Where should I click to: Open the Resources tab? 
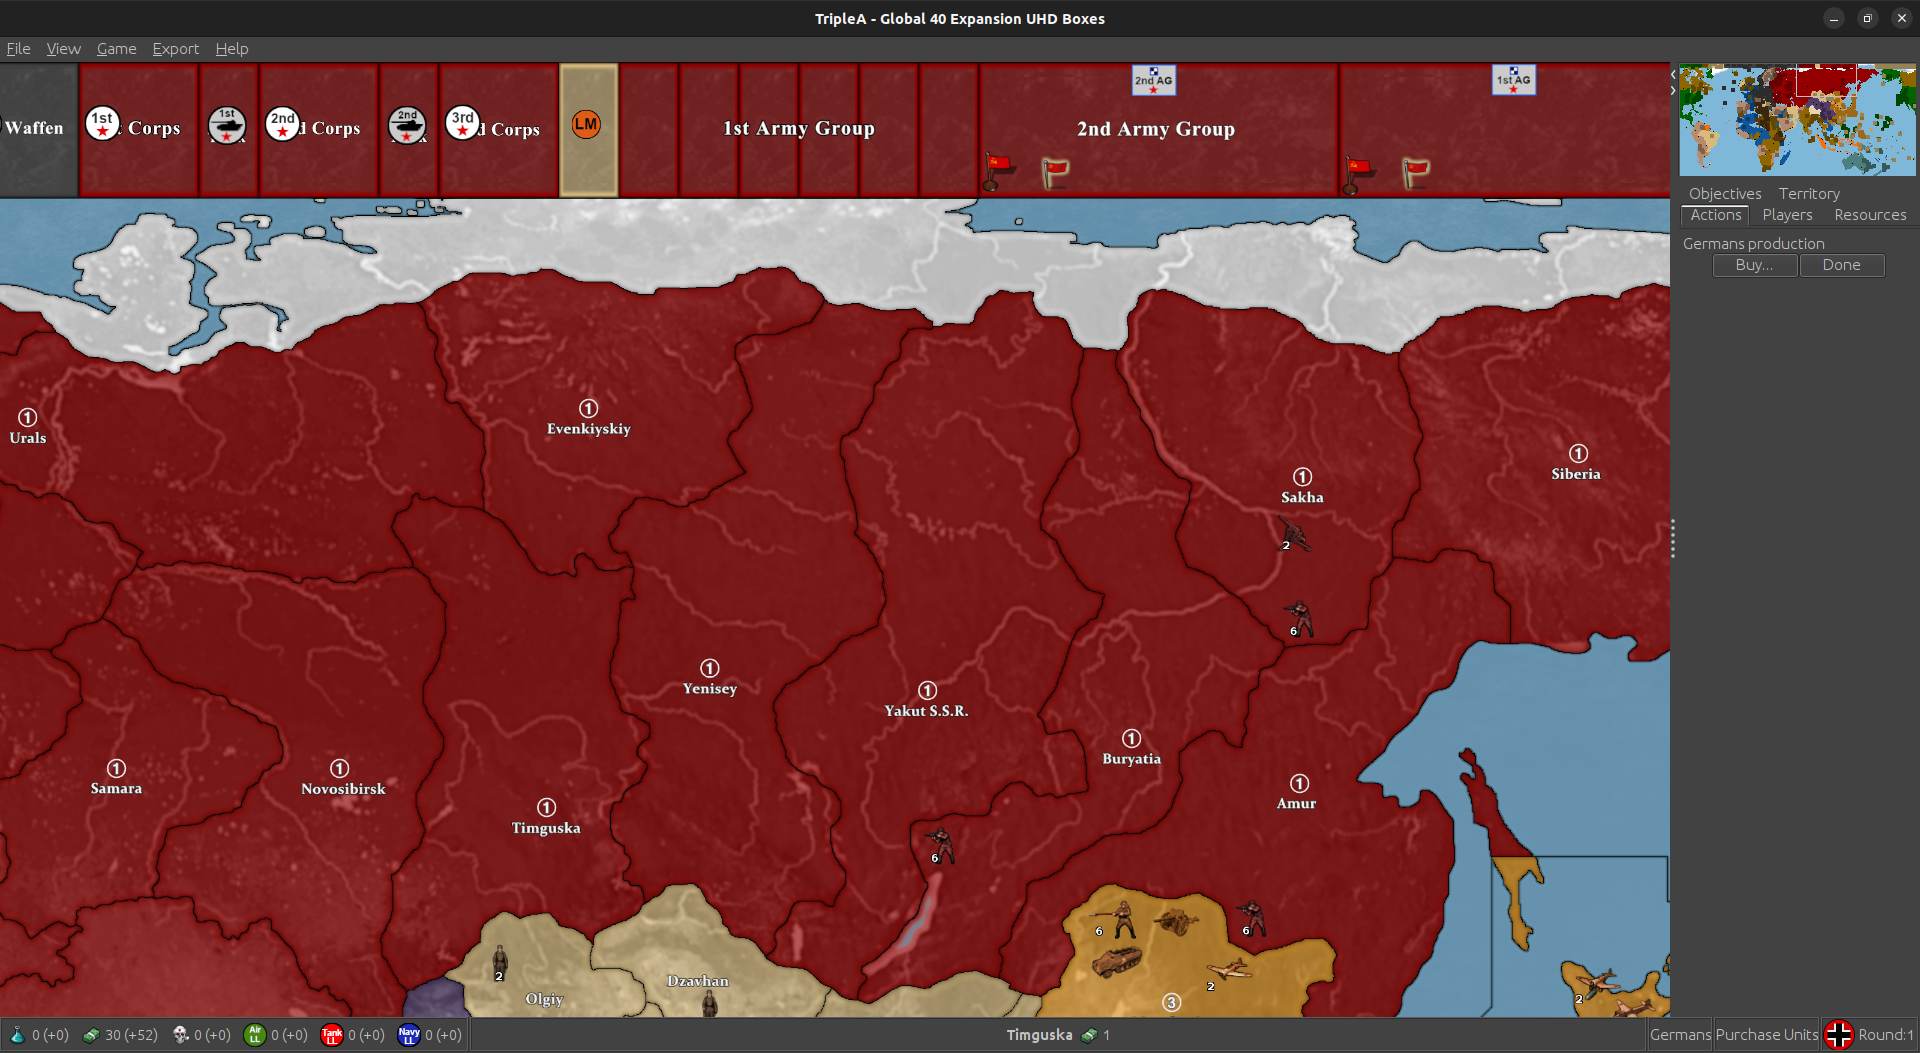[1870, 215]
